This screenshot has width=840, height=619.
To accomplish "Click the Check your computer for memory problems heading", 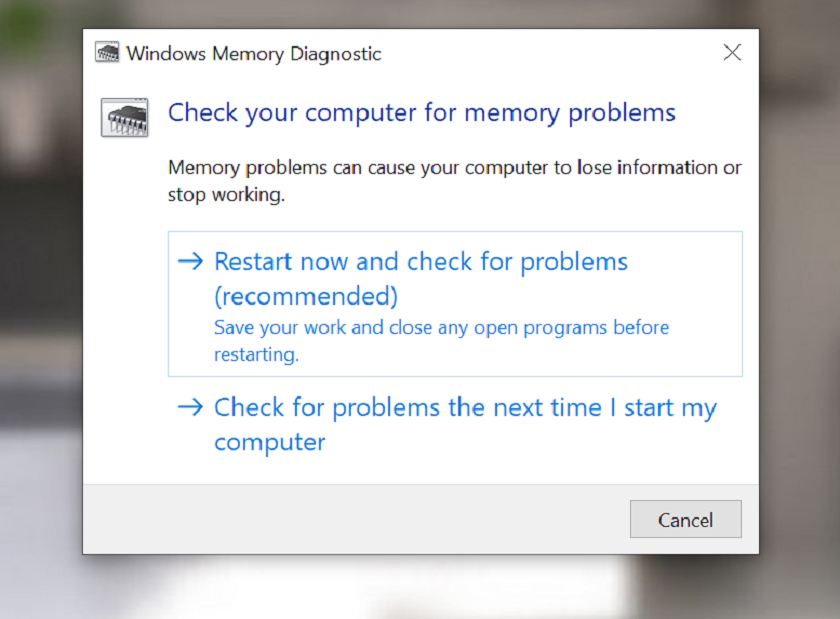I will point(421,112).
